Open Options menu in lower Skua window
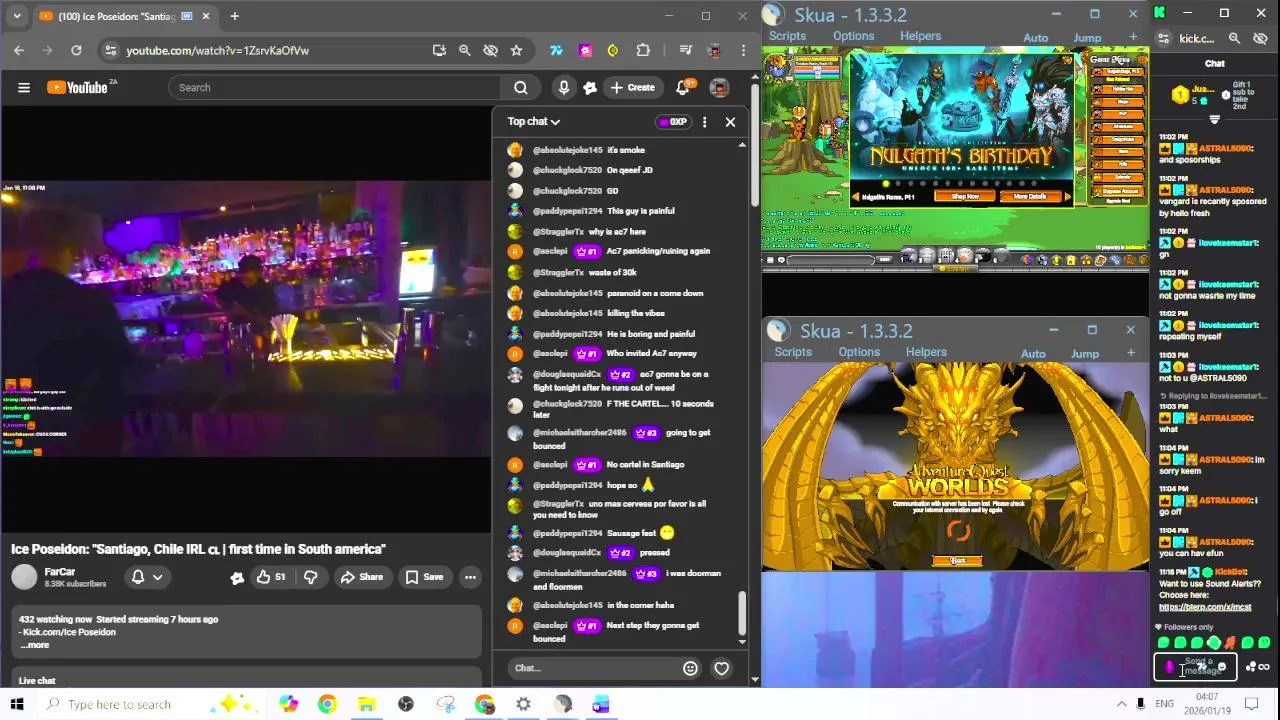 point(859,352)
